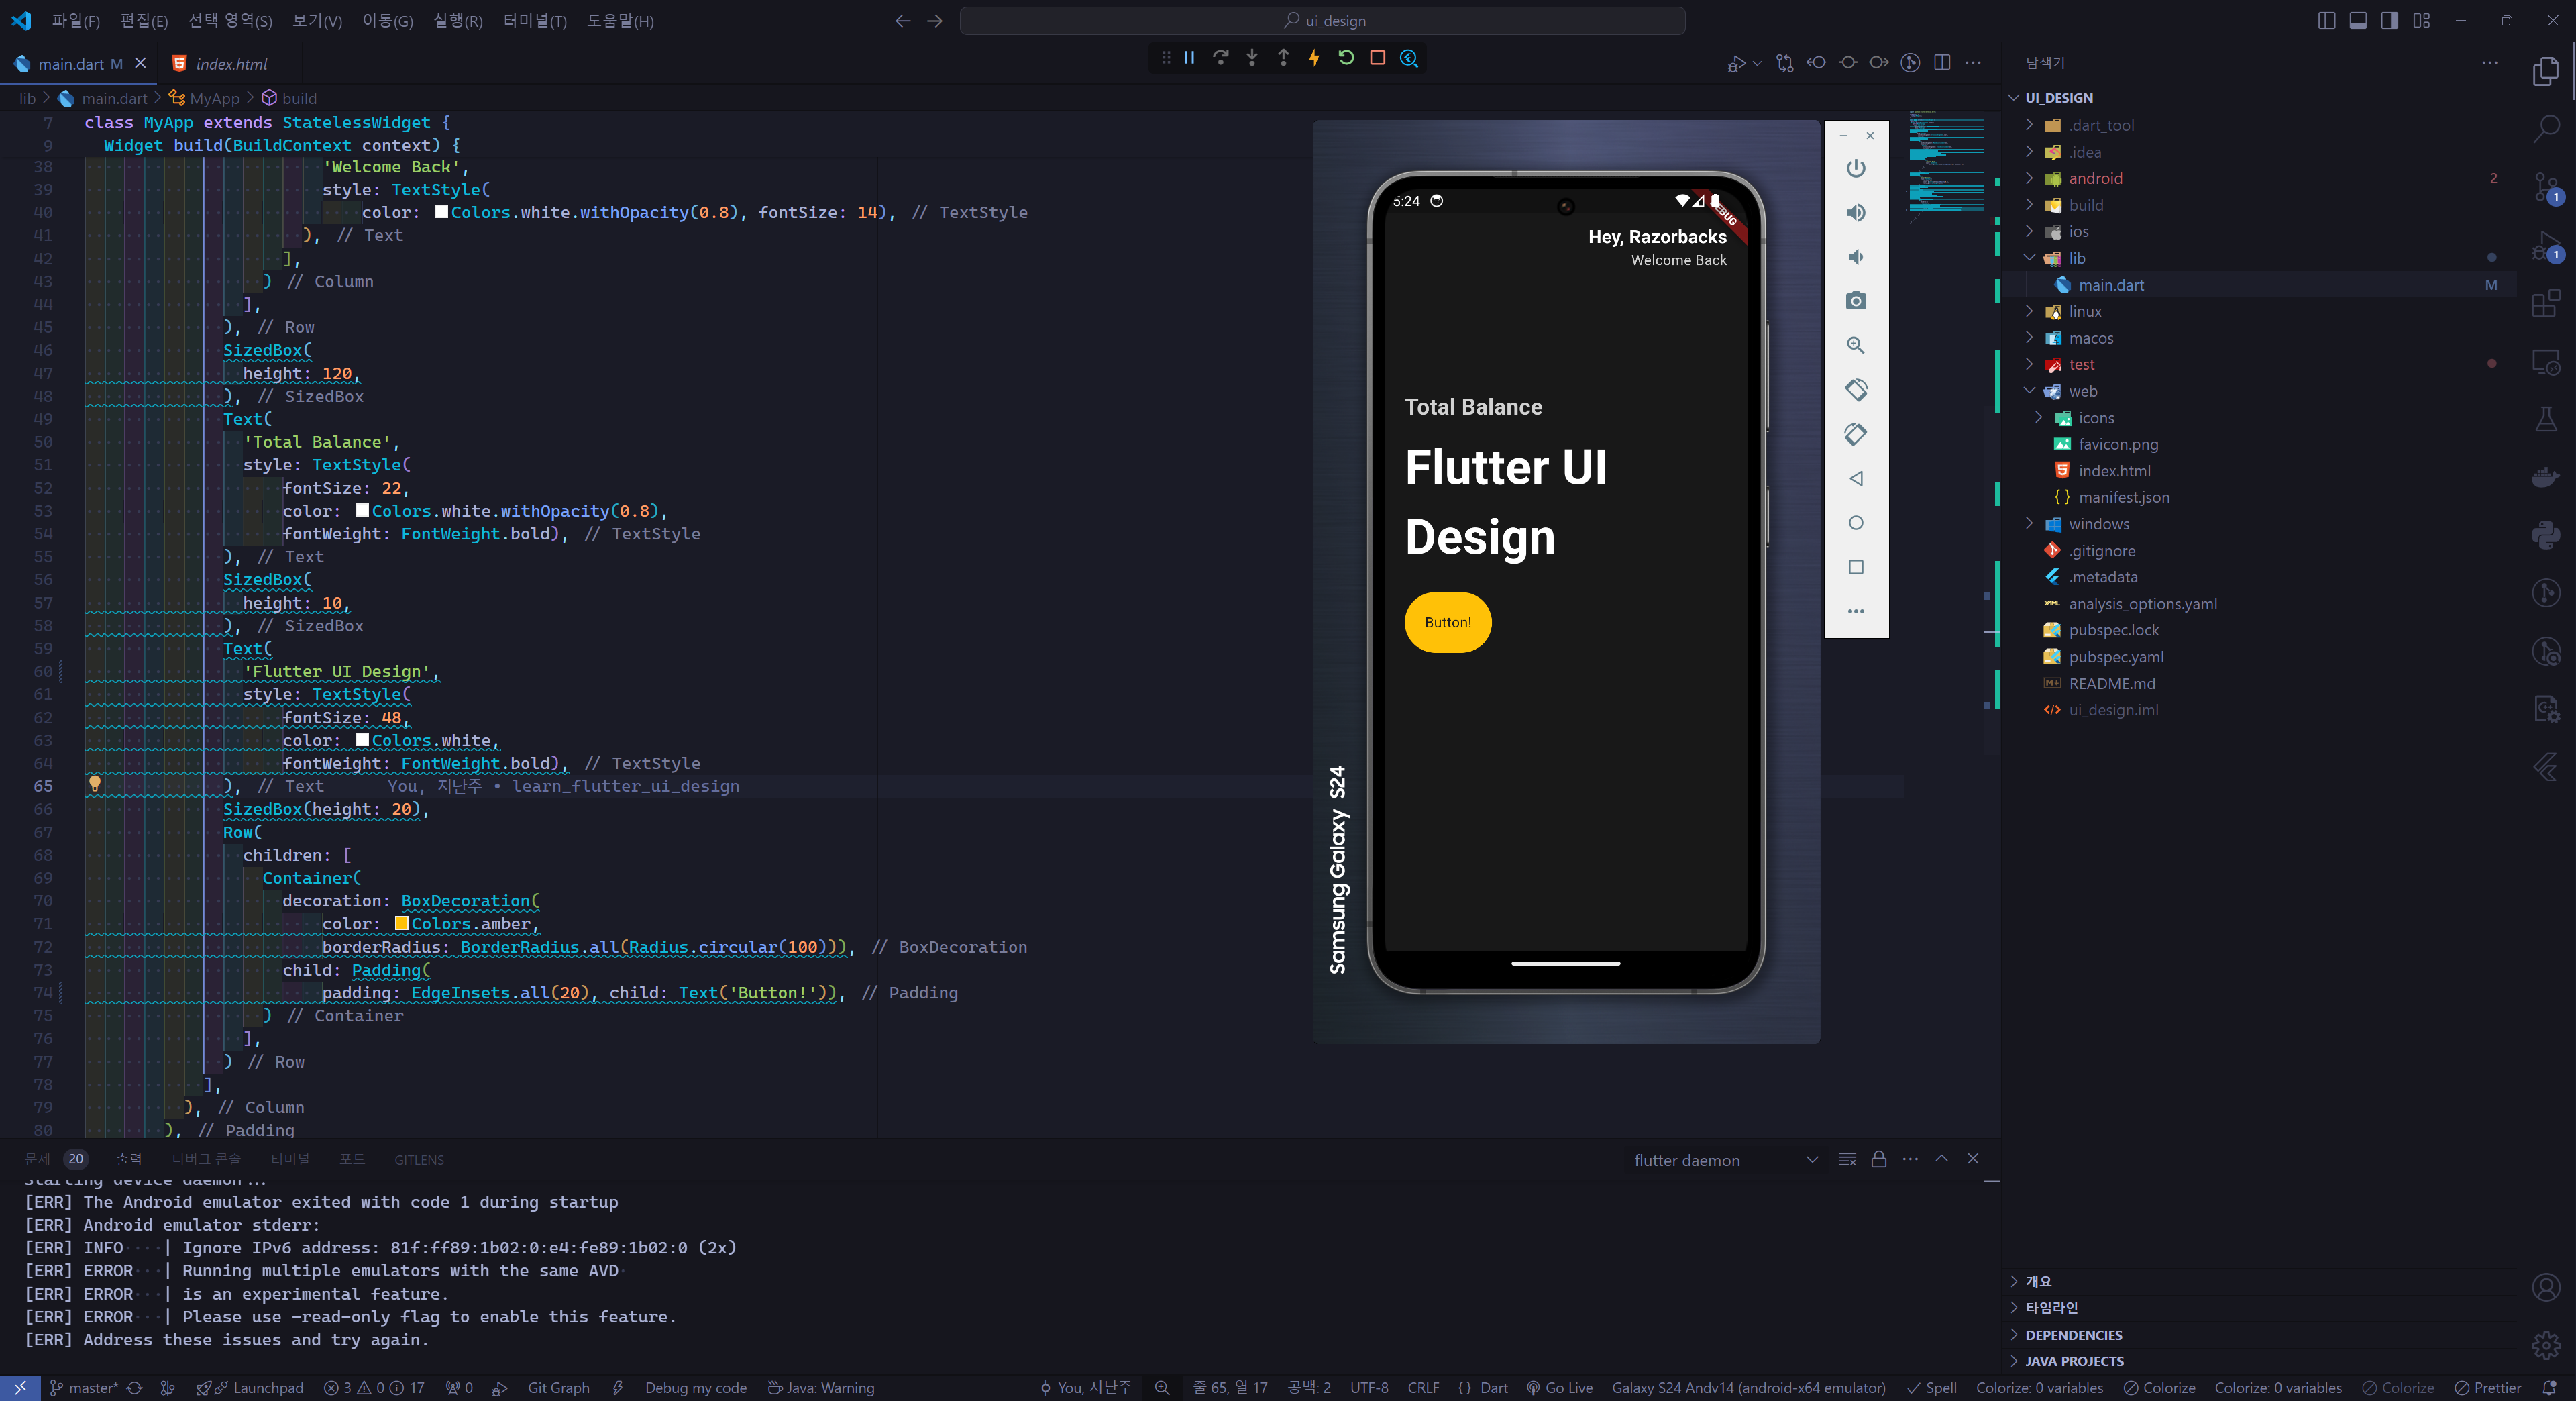The width and height of the screenshot is (2576, 1401).
Task: Click the amber color swatch before Colors.amber
Action: [x=401, y=924]
